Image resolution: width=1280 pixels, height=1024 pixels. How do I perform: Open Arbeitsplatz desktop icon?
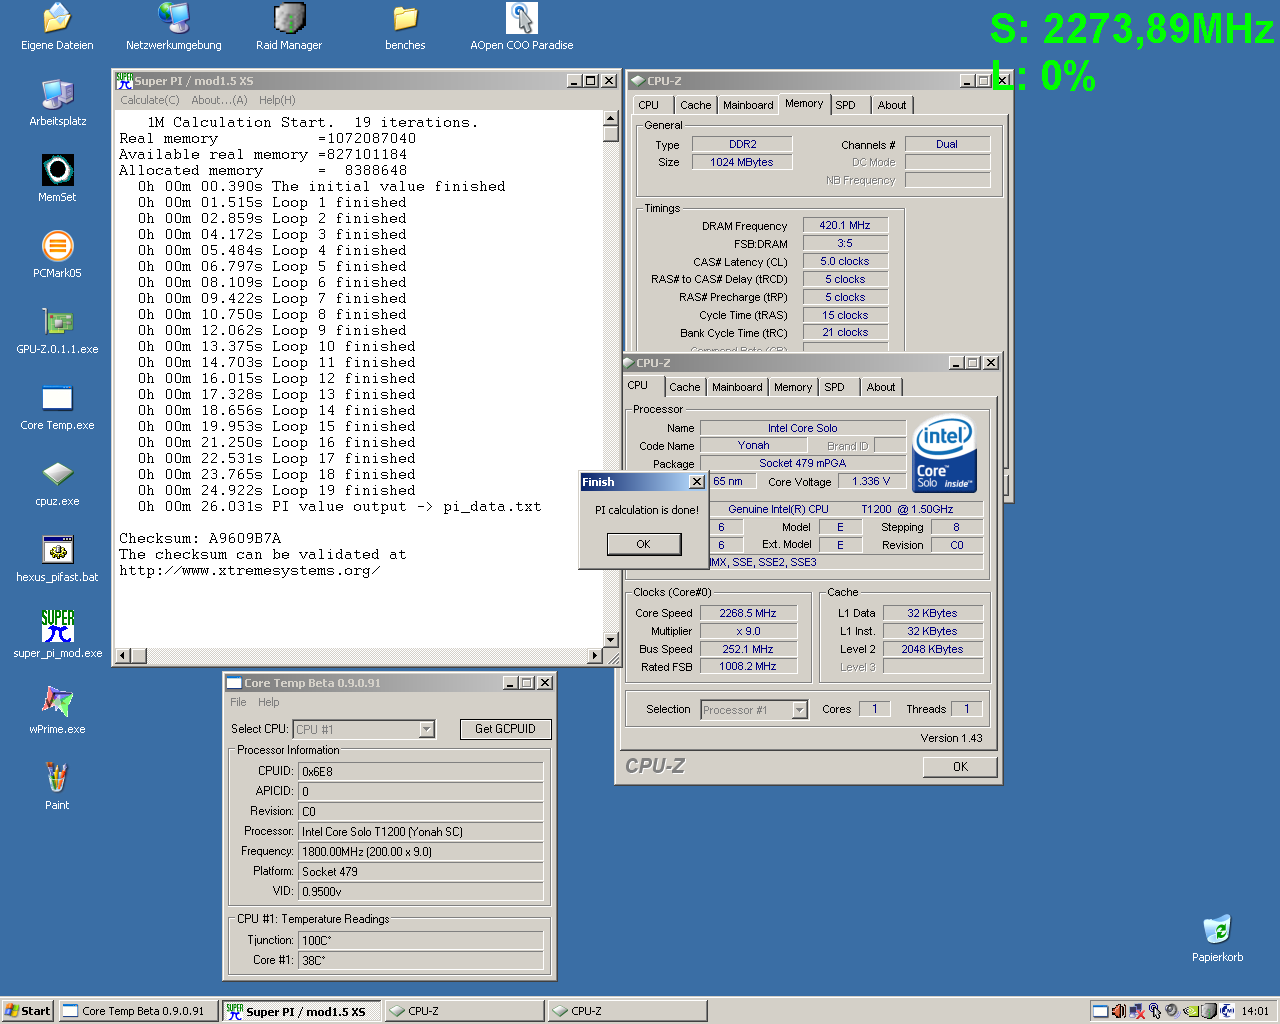pos(57,103)
